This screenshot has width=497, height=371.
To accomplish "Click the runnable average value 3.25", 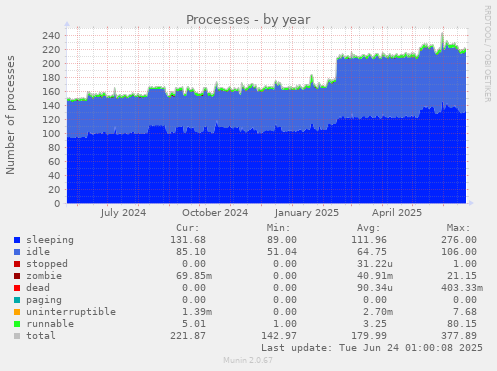I will (375, 324).
